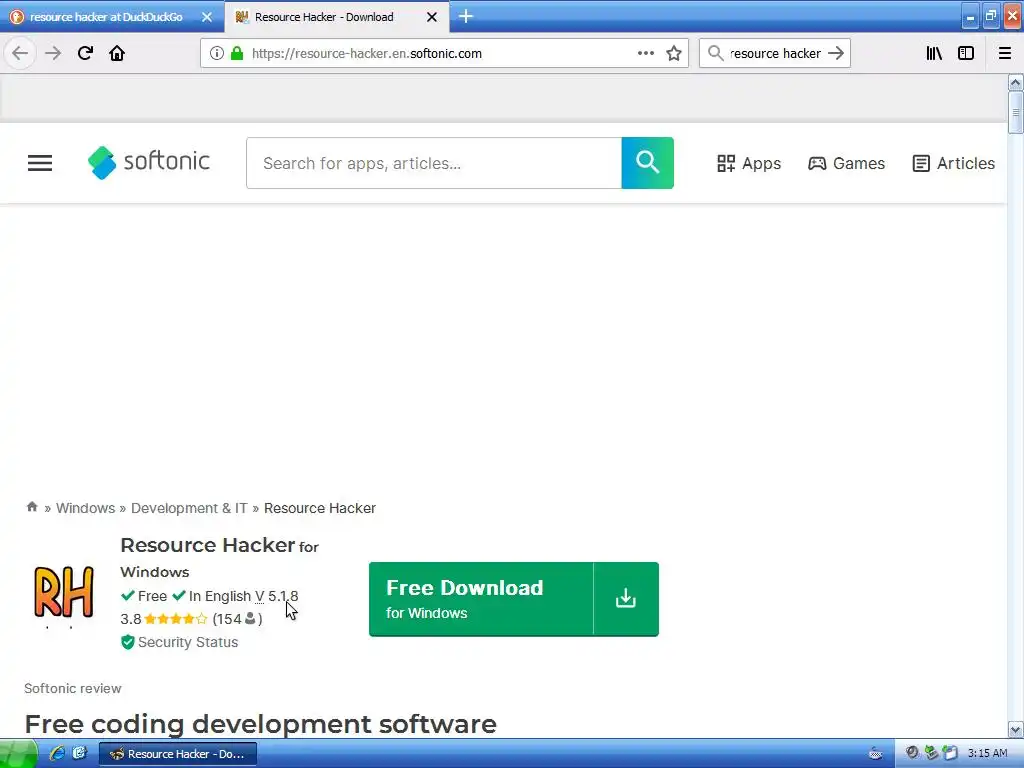The width and height of the screenshot is (1024, 768).
Task: Click the browser search box text
Action: (775, 54)
